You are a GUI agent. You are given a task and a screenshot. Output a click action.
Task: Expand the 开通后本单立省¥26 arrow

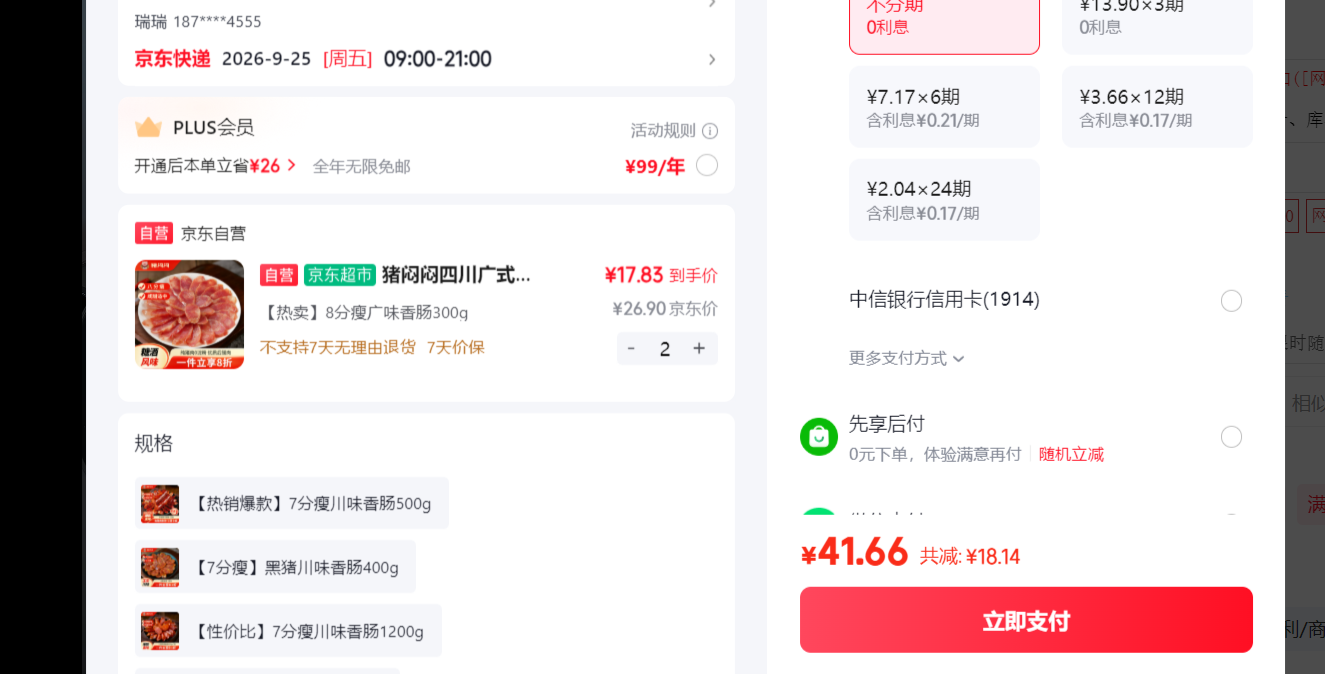click(292, 165)
